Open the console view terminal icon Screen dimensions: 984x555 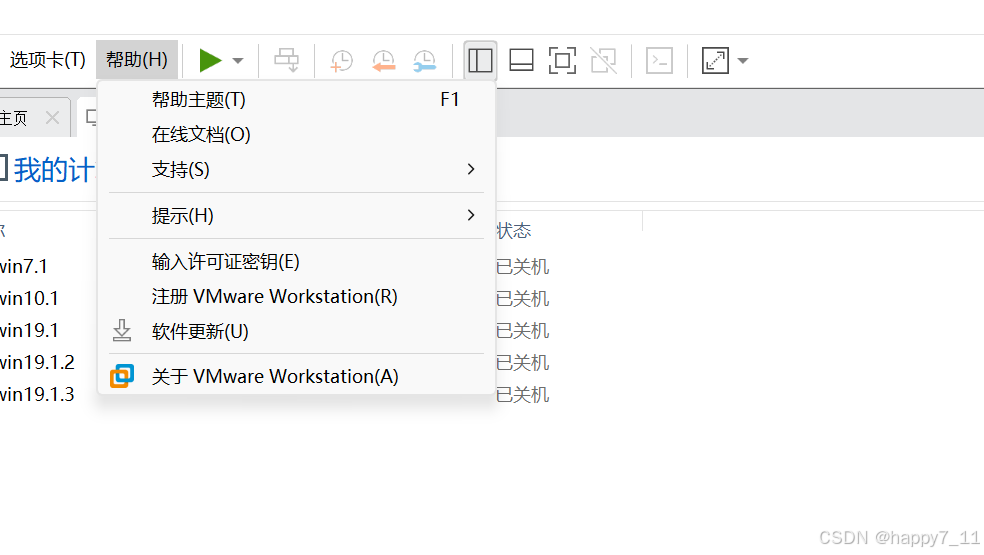pyautogui.click(x=660, y=60)
